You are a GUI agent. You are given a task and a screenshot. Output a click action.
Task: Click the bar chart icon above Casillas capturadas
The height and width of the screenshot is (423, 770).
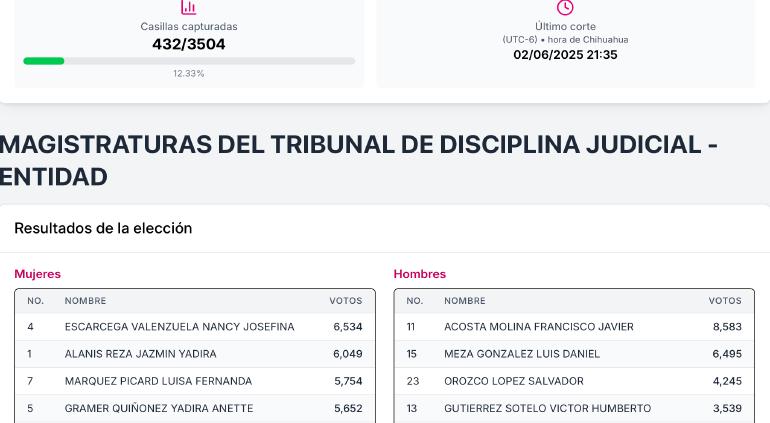(x=189, y=7)
